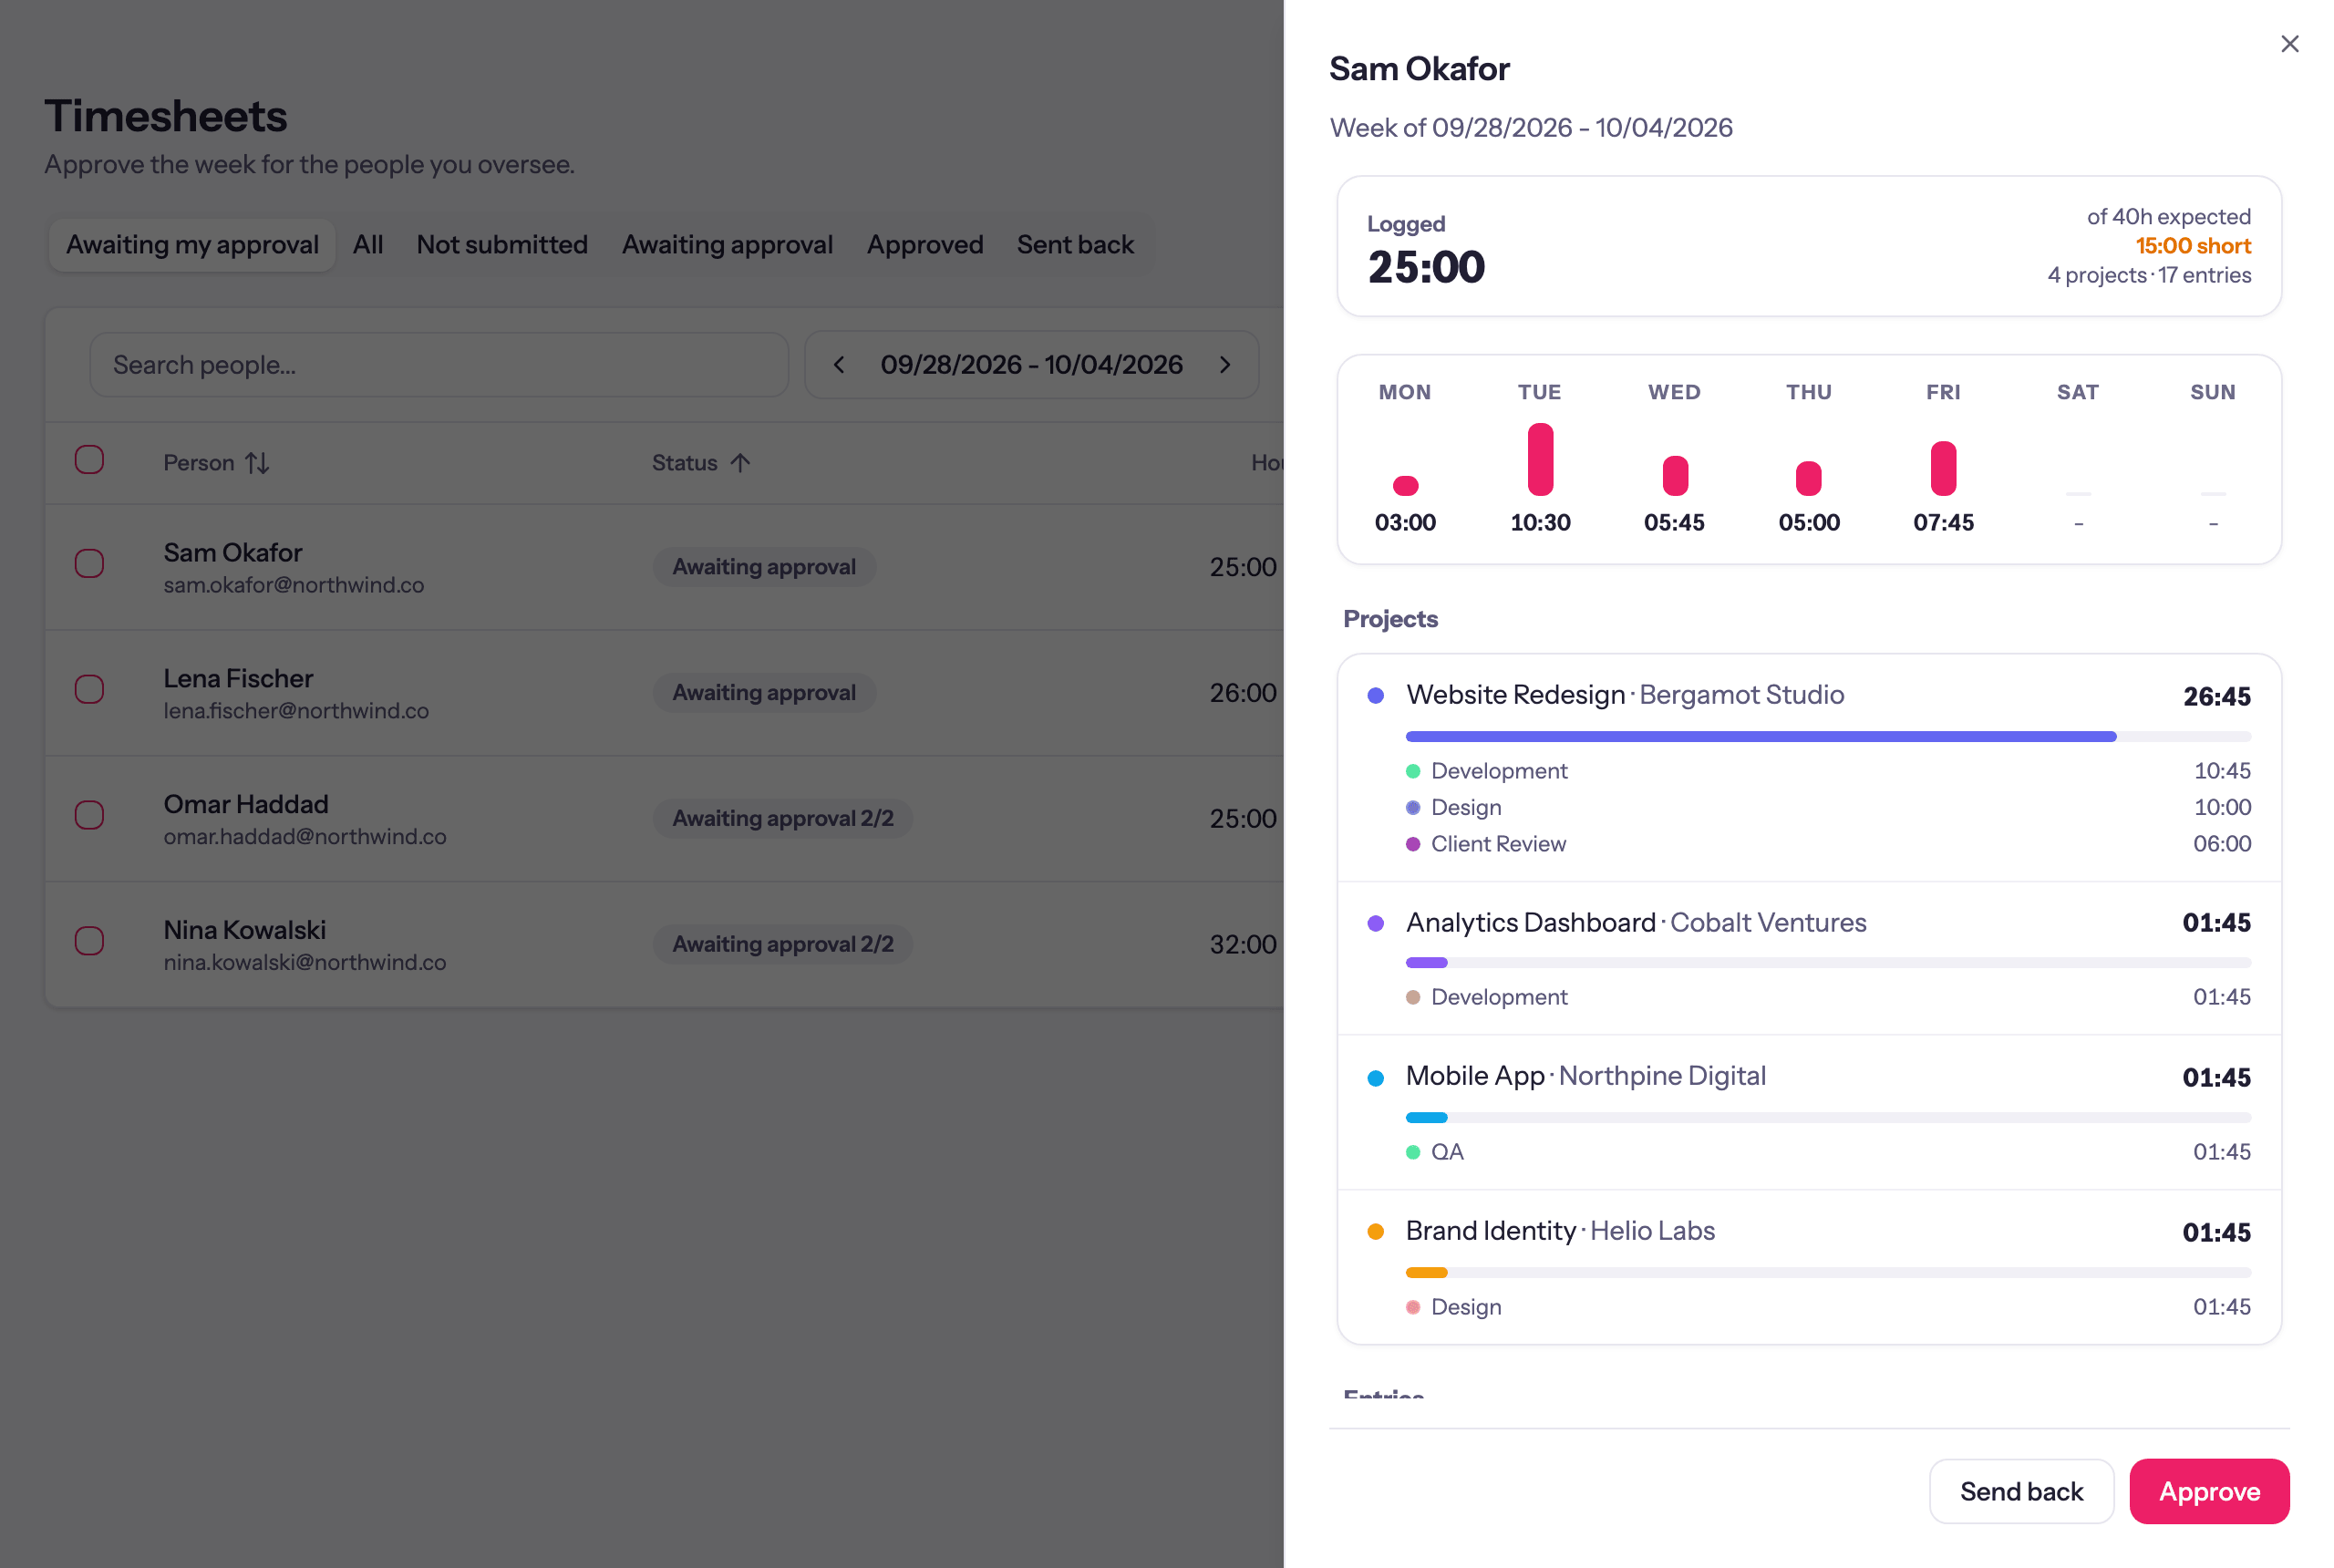Sort by Status column arrow
Viewport: 2334px width, 1568px height.
(x=740, y=463)
